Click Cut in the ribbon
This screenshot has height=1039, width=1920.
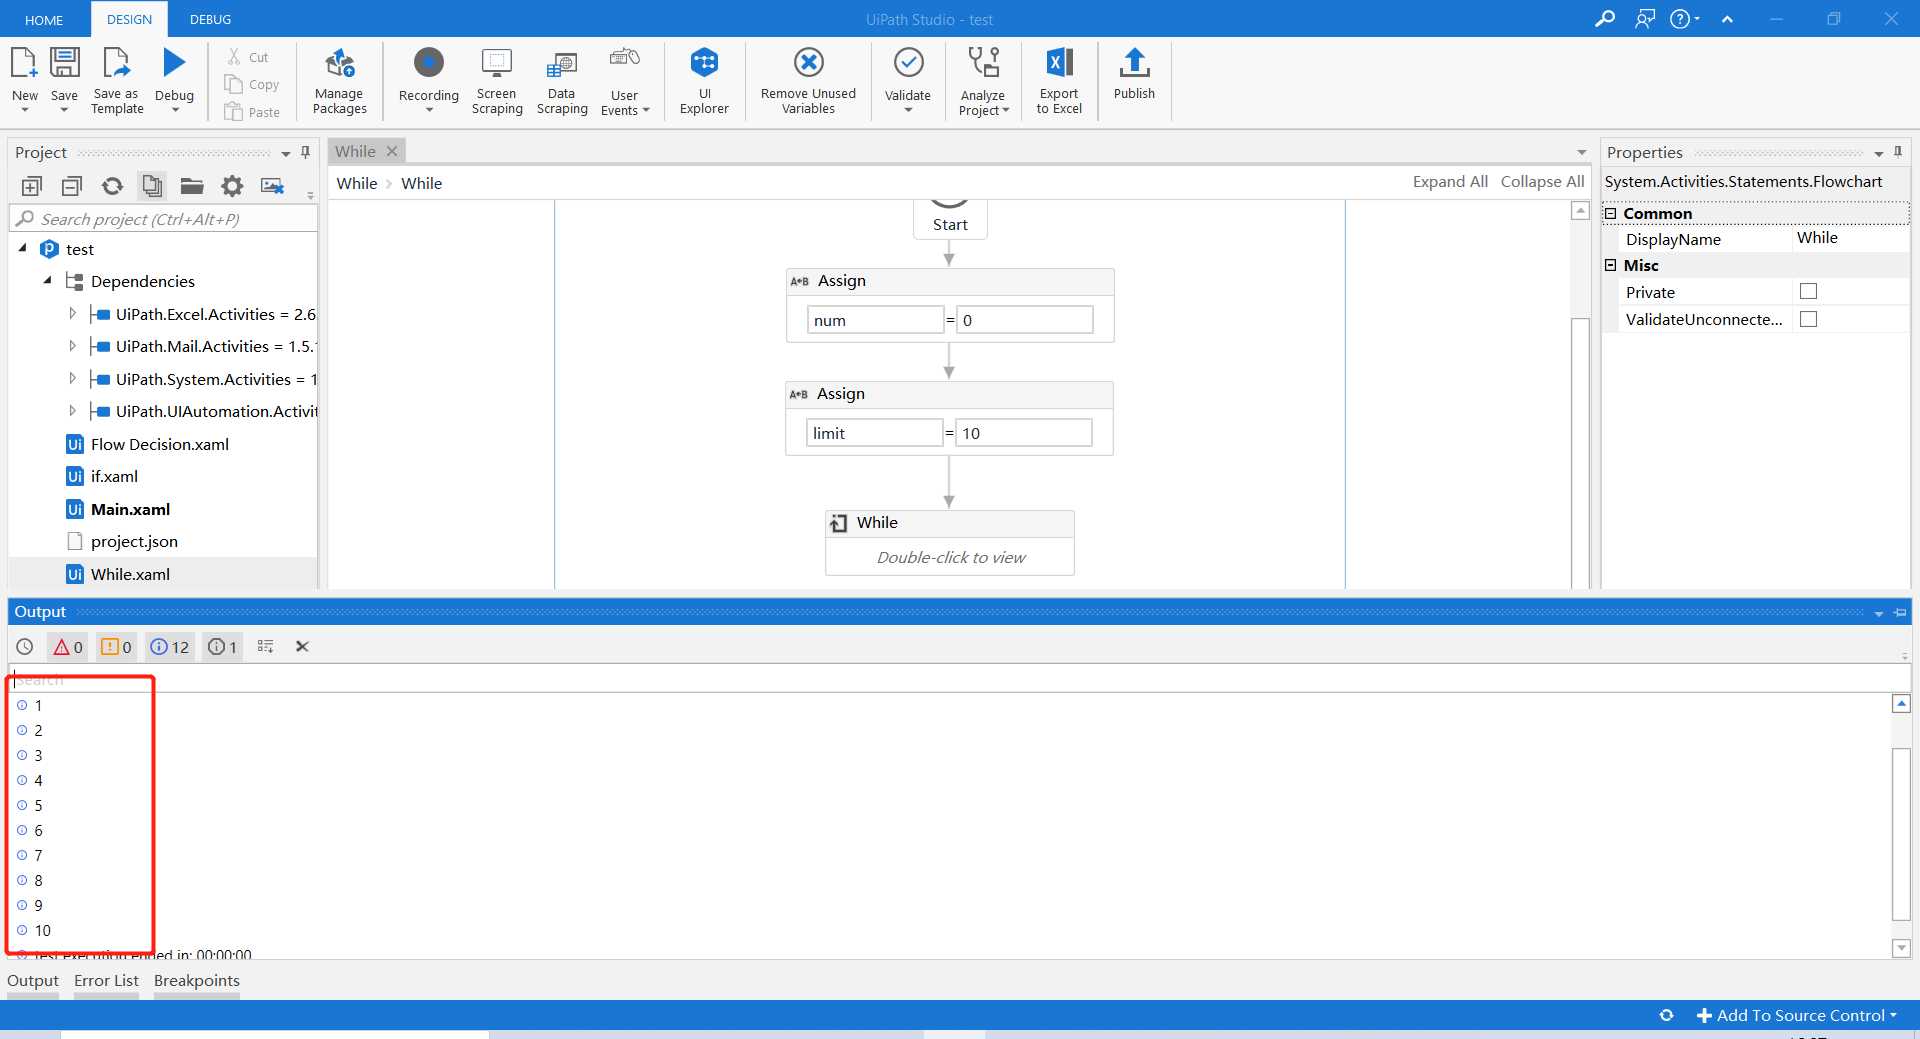click(248, 57)
